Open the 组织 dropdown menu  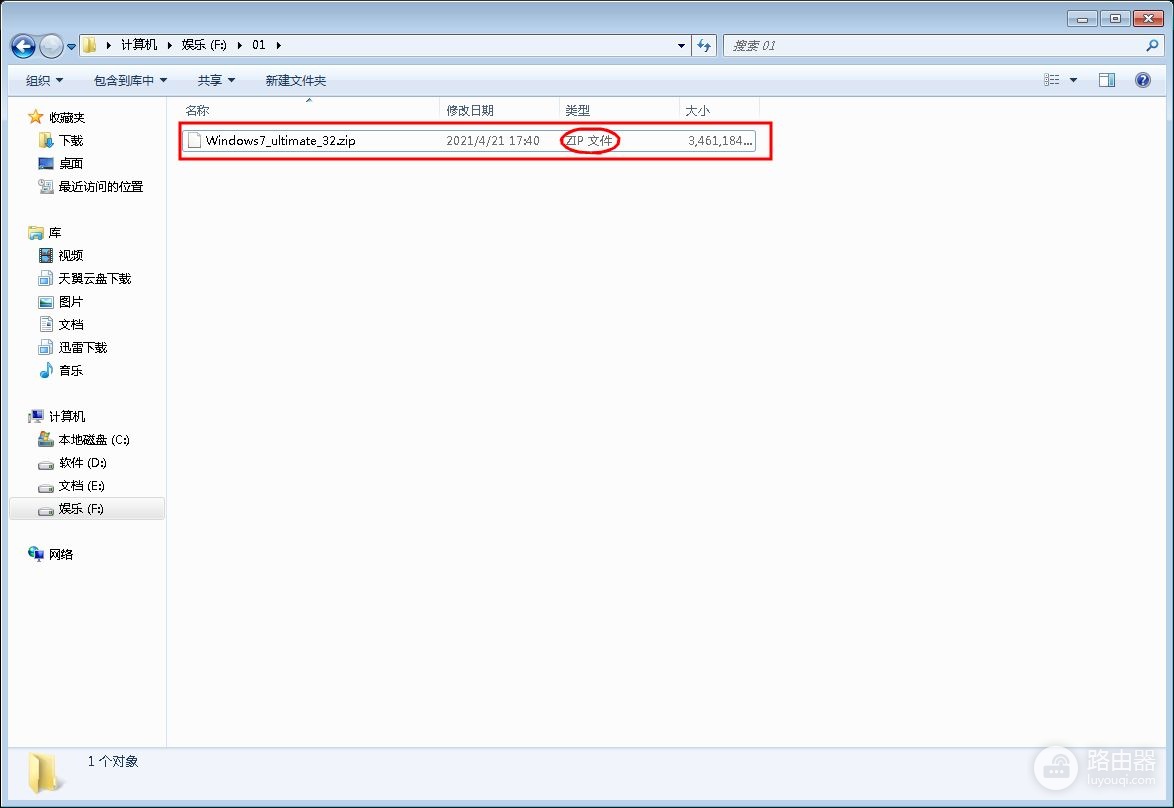click(45, 80)
